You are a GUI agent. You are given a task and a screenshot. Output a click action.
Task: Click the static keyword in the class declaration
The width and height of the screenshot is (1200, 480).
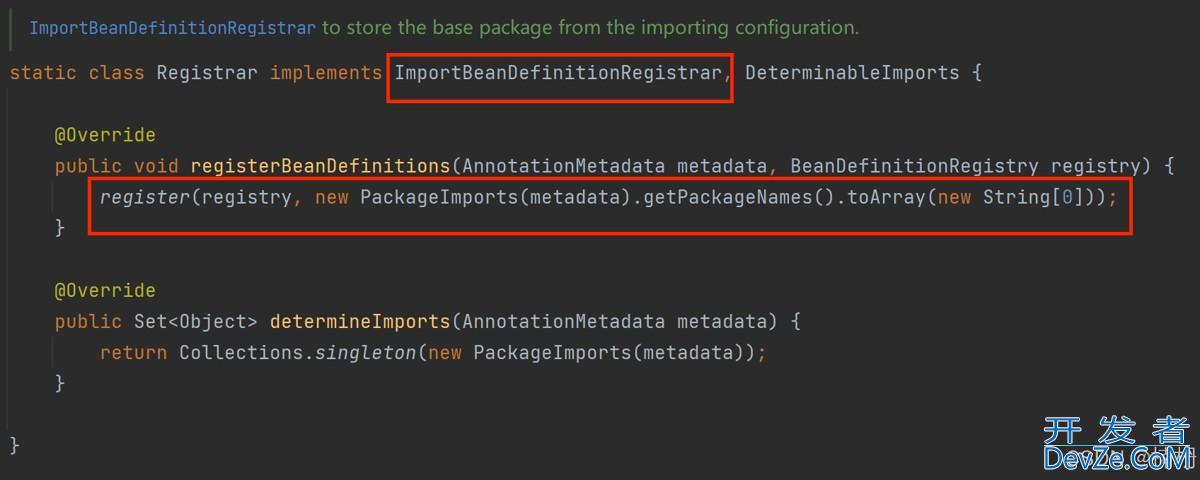(43, 73)
